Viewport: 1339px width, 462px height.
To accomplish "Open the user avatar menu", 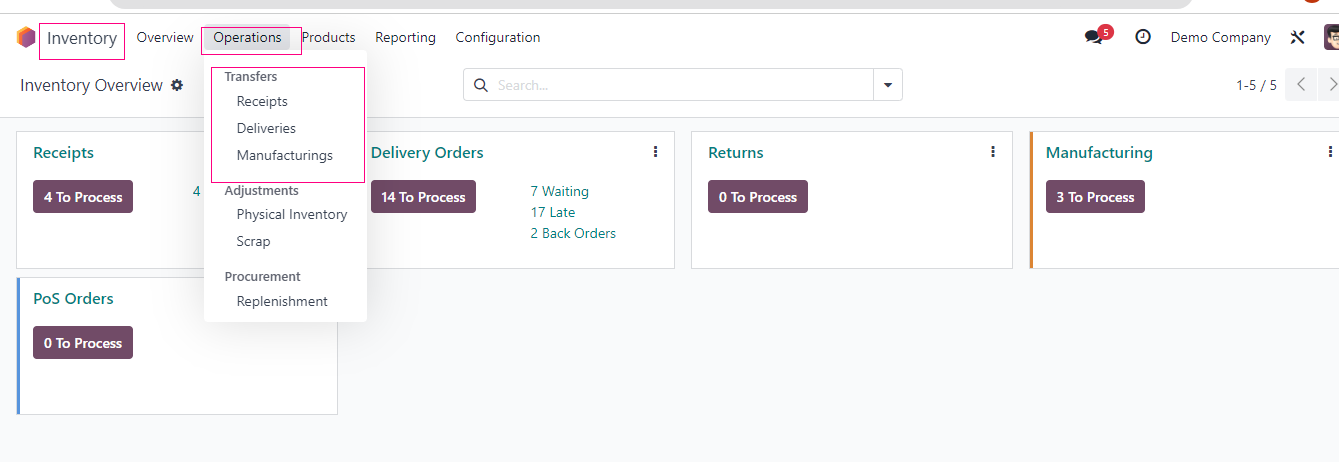I will [x=1332, y=38].
